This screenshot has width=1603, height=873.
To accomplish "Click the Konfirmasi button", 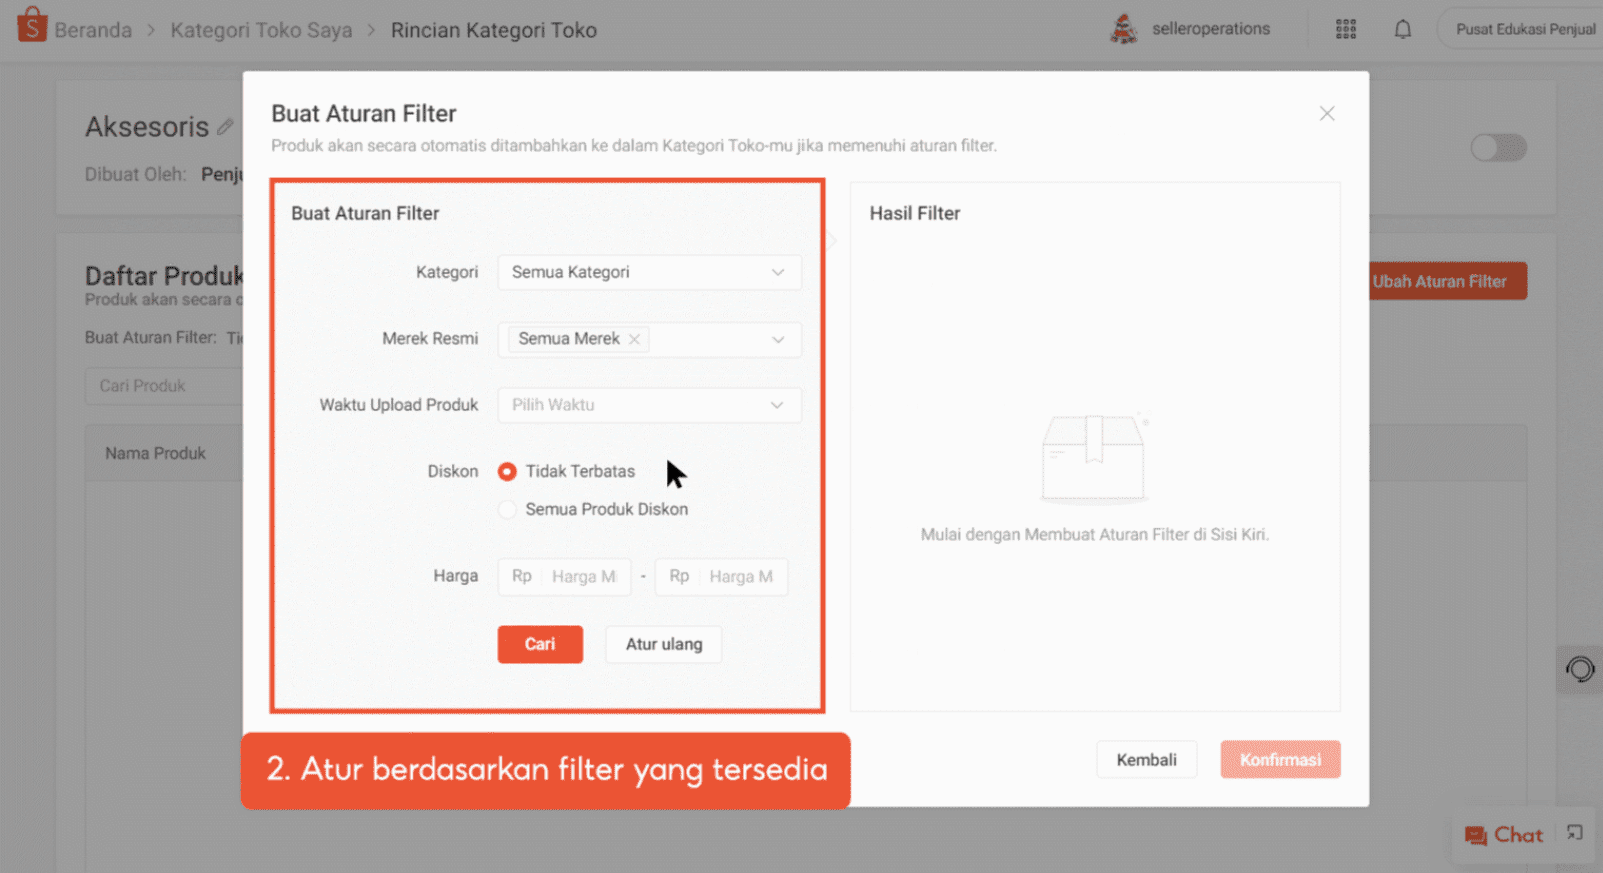I will click(x=1280, y=760).
